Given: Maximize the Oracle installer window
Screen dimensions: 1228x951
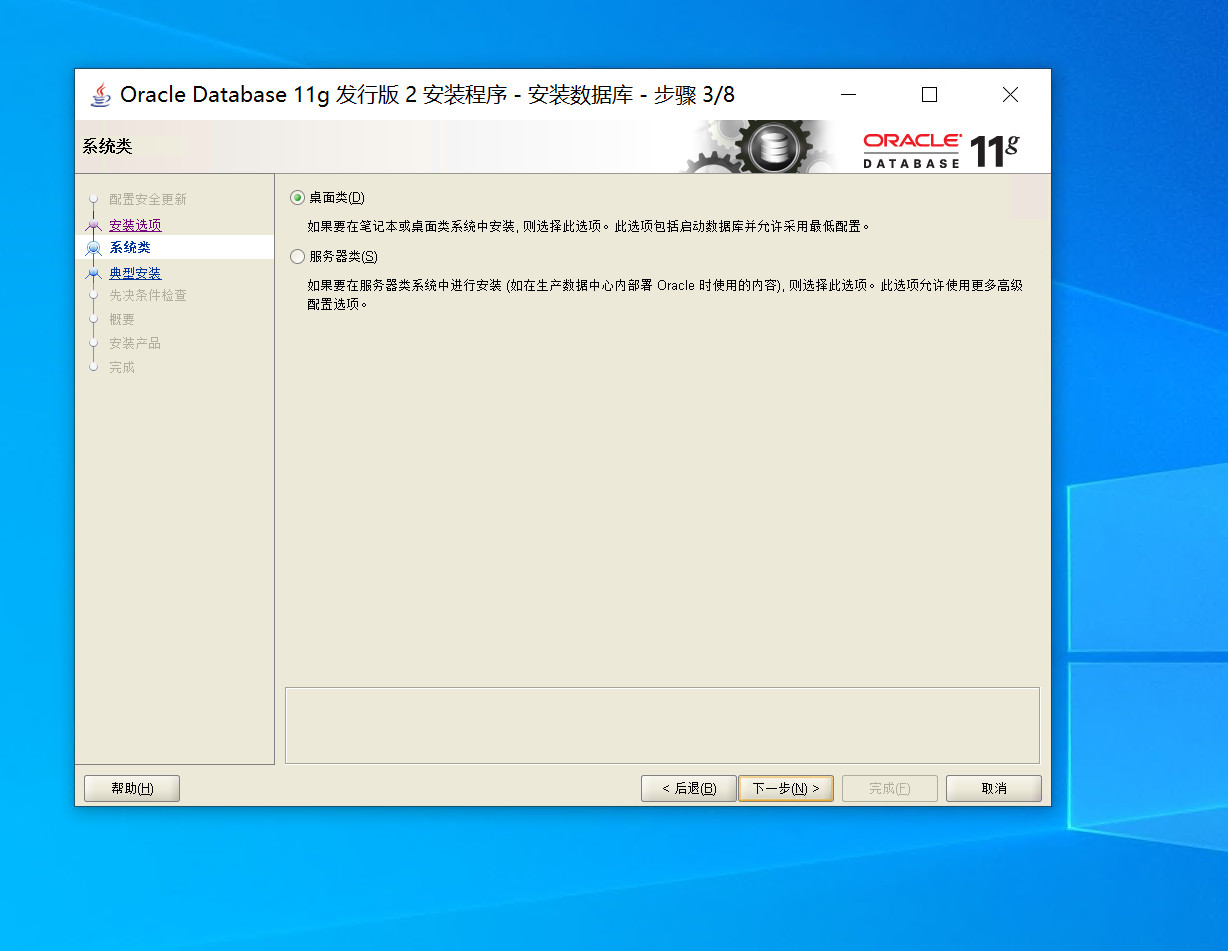Looking at the screenshot, I should (x=929, y=95).
